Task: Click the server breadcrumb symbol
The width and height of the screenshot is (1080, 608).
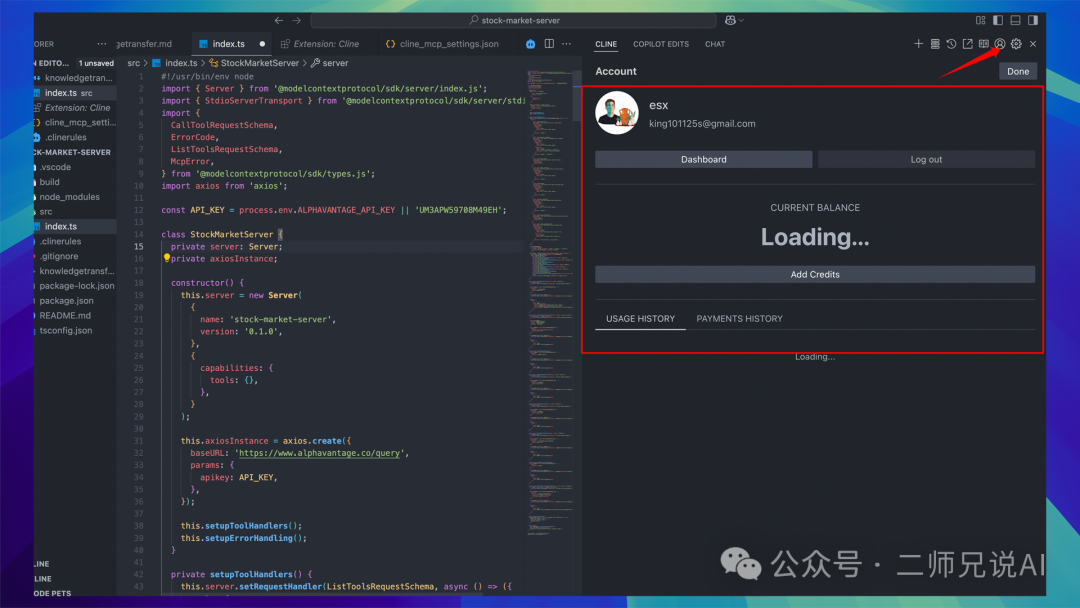Action: (329, 63)
